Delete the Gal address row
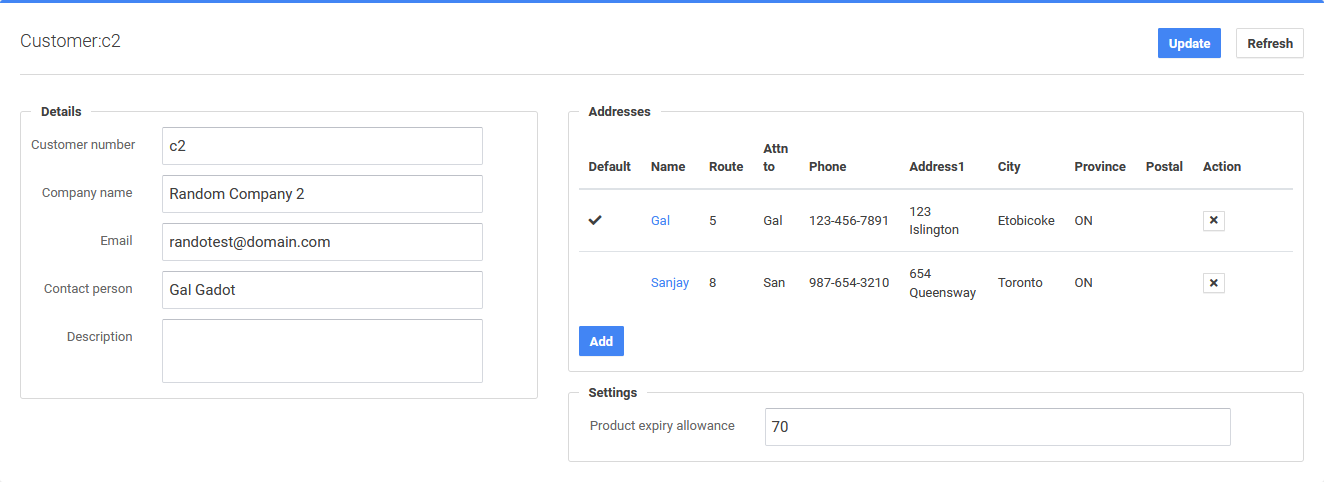The image size is (1324, 482). click(x=1213, y=221)
